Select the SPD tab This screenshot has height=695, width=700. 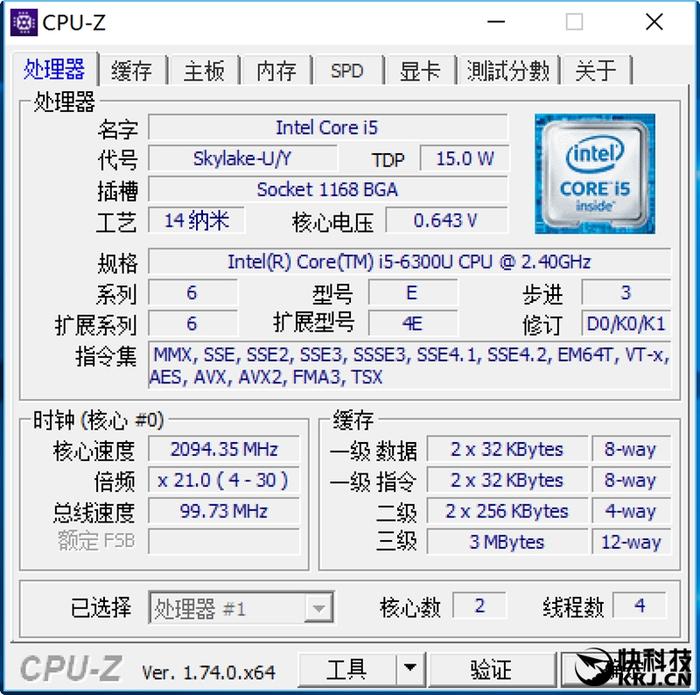347,71
